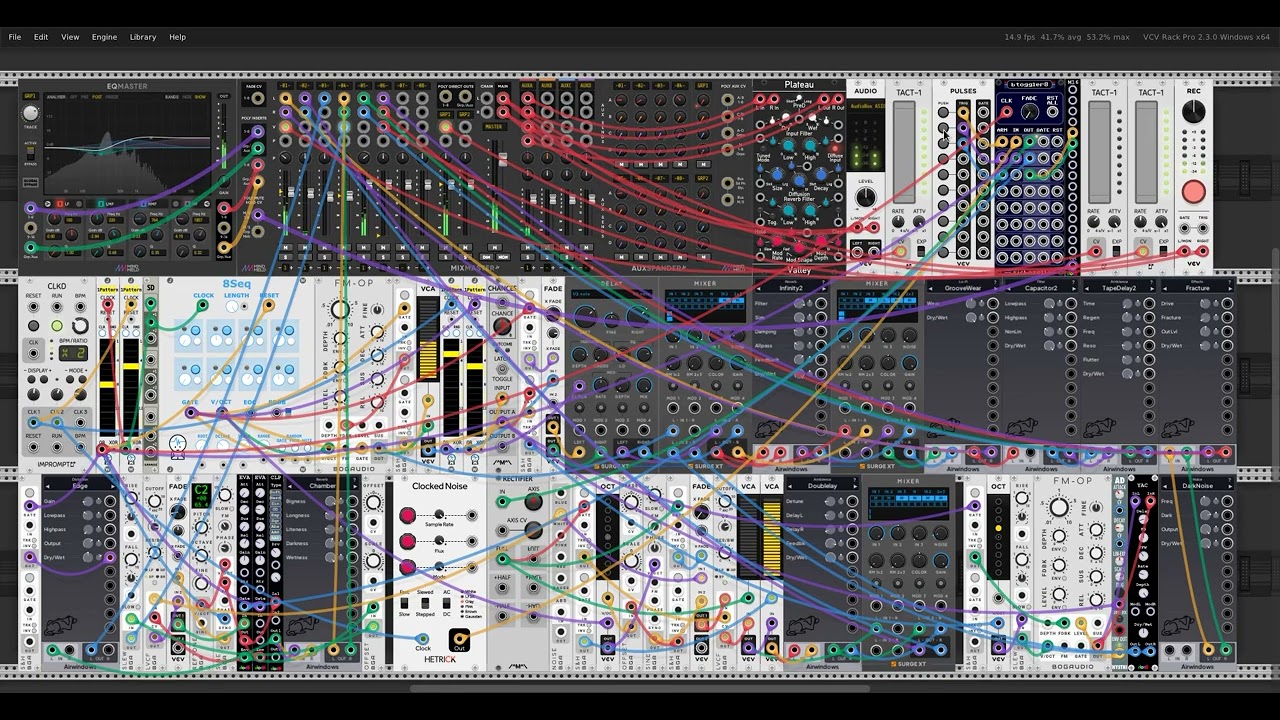Click the Decay knob on Plateau
This screenshot has width=1280, height=720.
pyautogui.click(x=821, y=175)
